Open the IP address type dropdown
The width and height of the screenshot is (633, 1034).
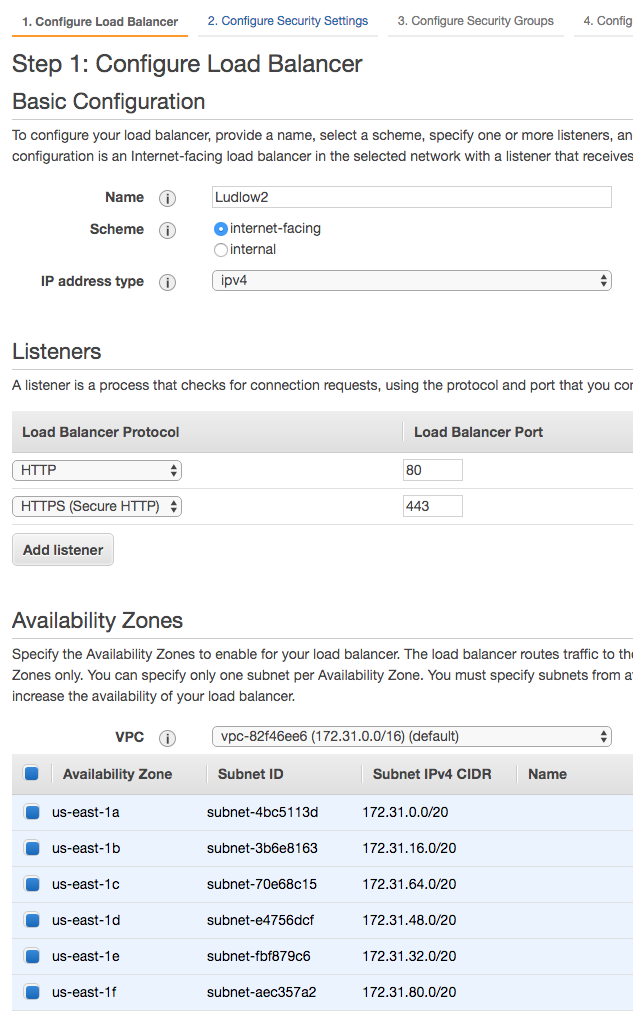(x=411, y=281)
